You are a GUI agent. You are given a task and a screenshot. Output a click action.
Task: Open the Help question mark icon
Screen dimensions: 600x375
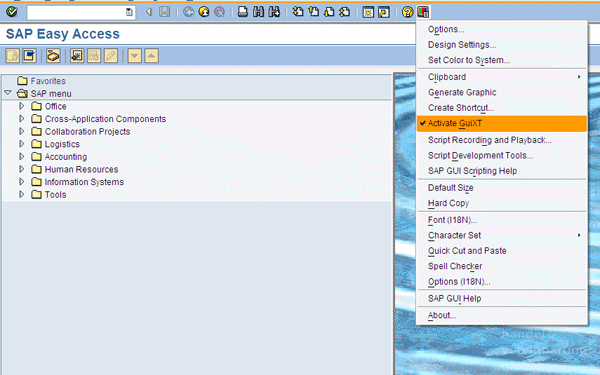[x=408, y=12]
